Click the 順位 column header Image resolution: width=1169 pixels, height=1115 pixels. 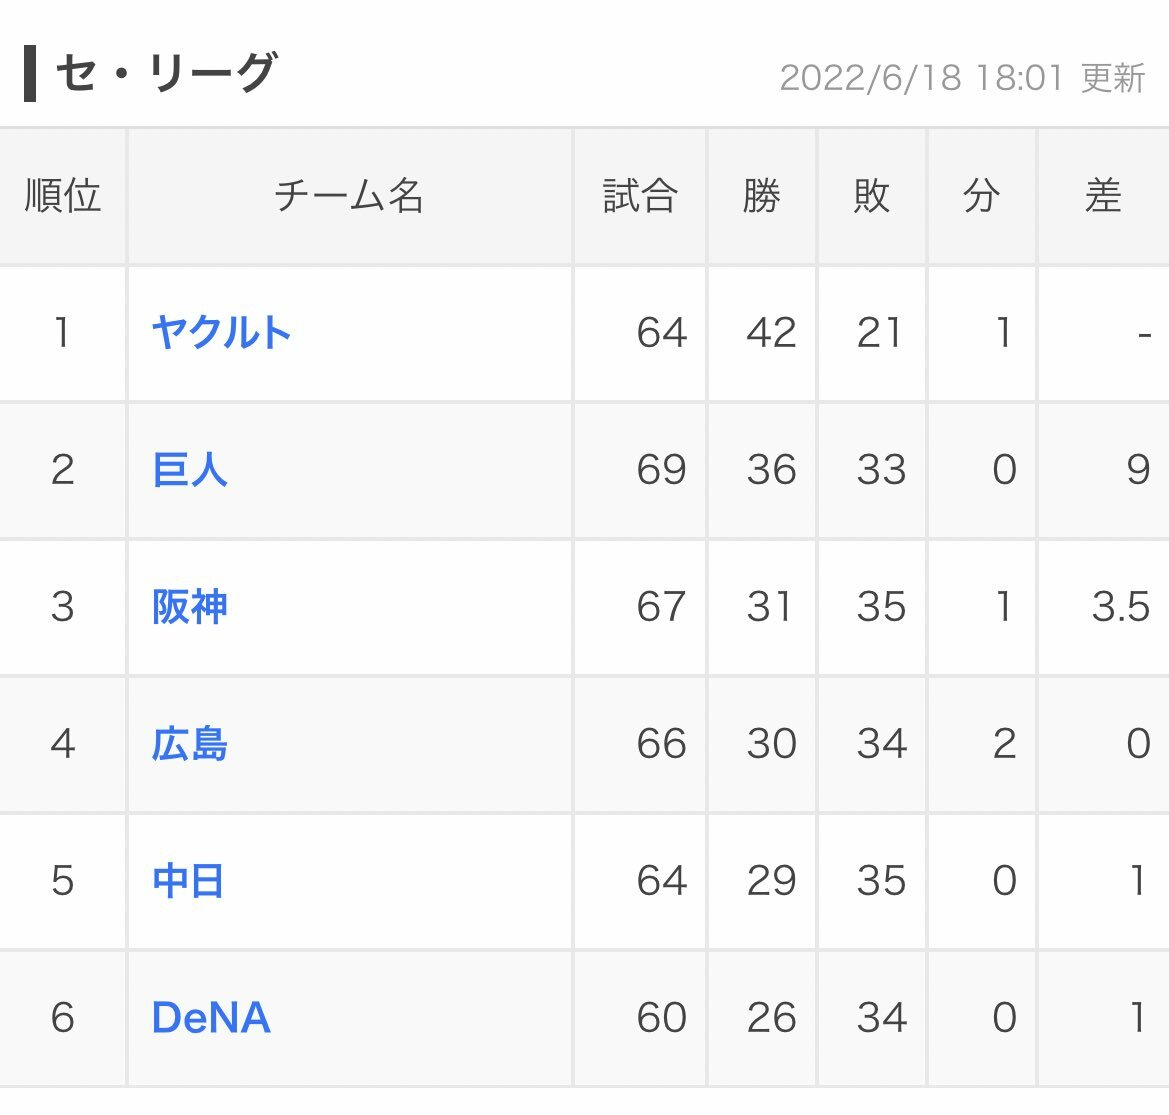[x=62, y=196]
